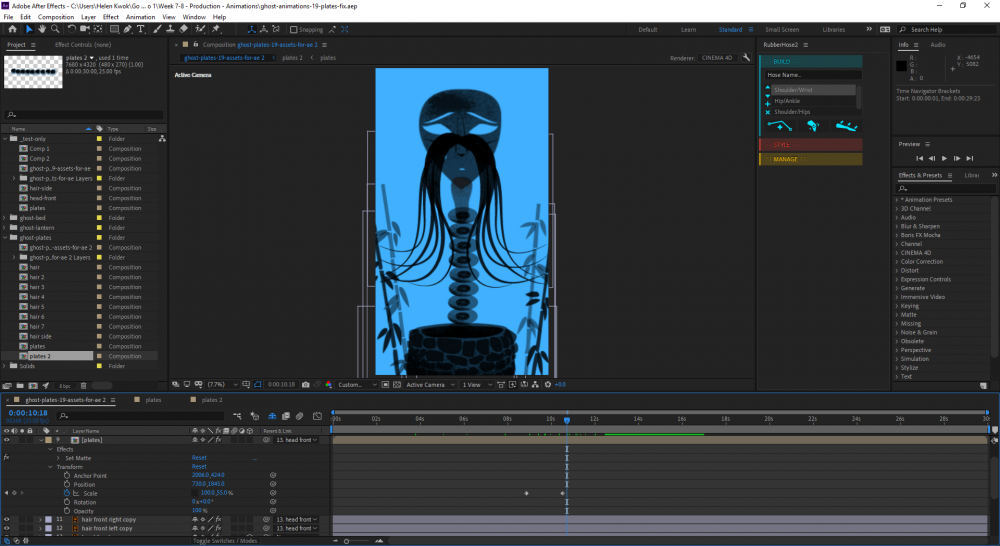Viewport: 1000px width, 546px height.
Task: Open the magnification 7.7% dropdown
Action: click(x=221, y=385)
